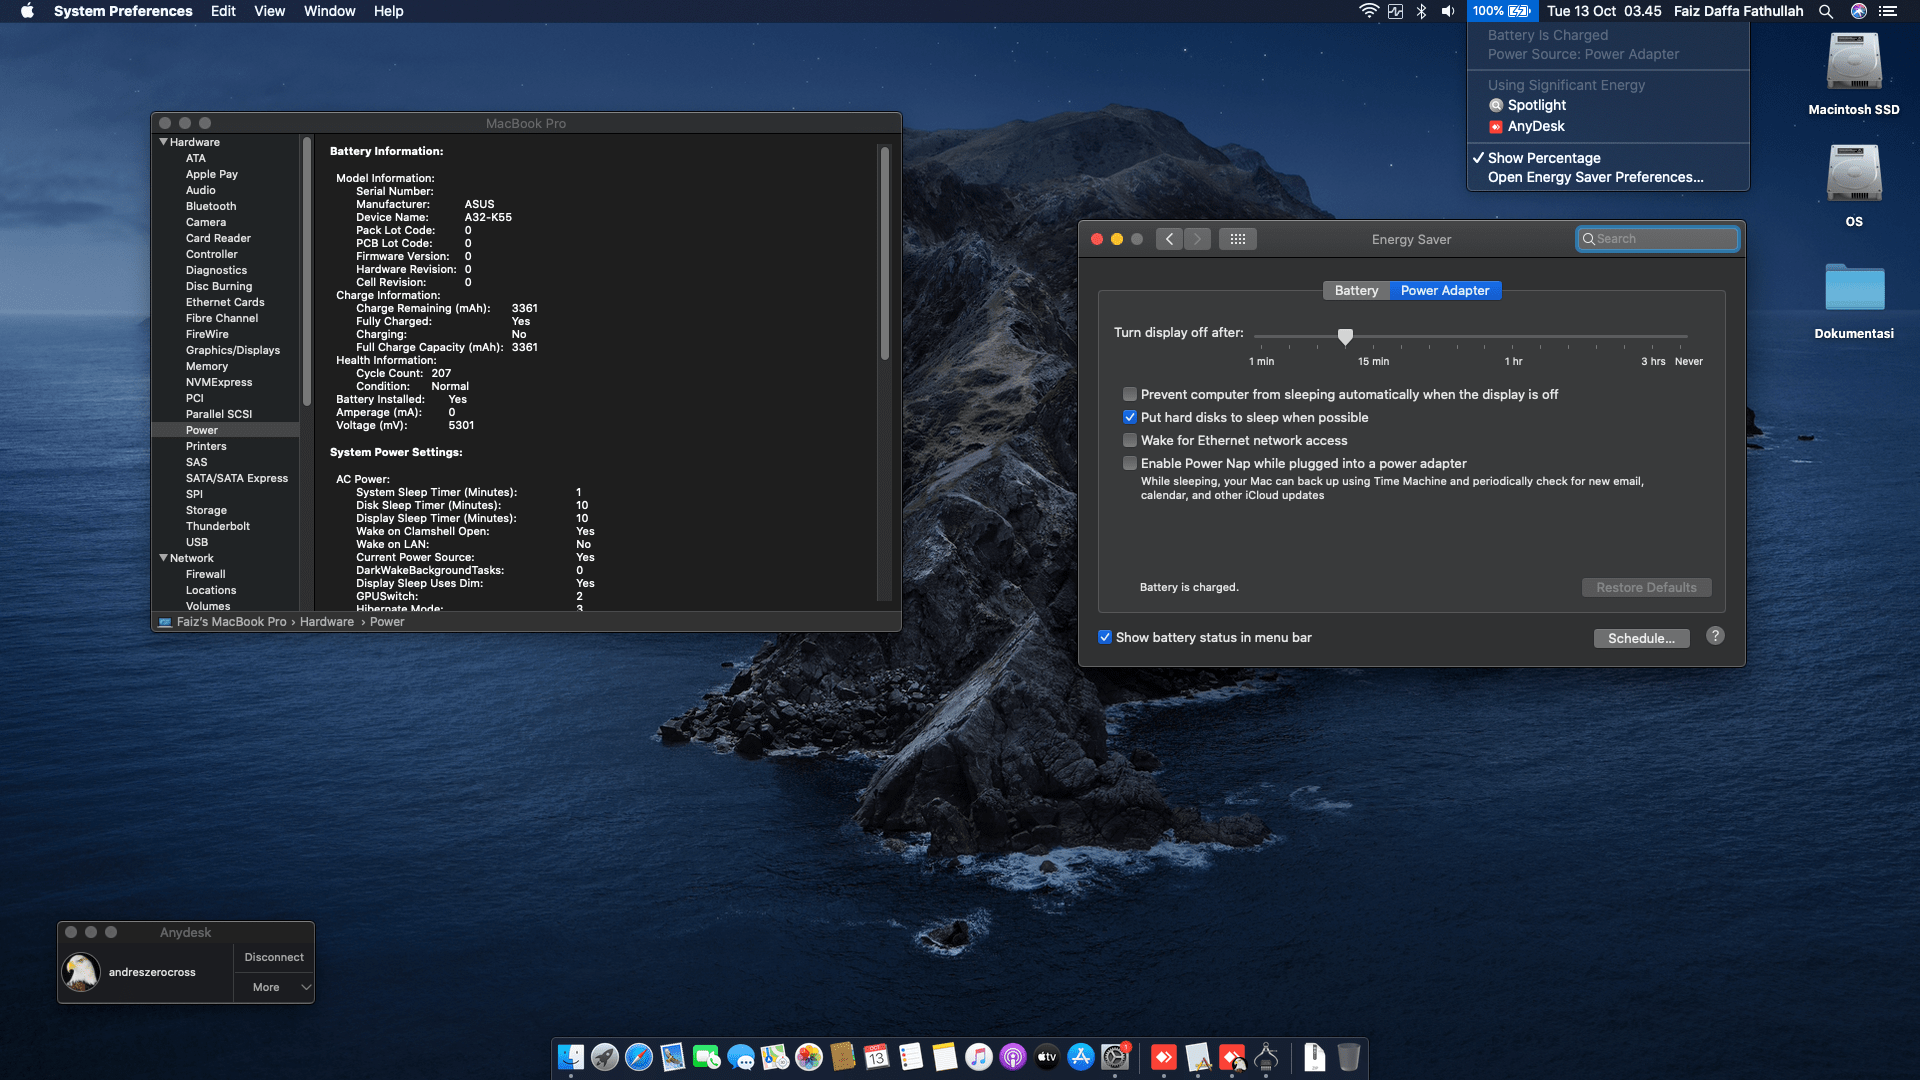Open Spotlight search magnifier in menu bar
This screenshot has height=1080, width=1920.
[x=1826, y=11]
